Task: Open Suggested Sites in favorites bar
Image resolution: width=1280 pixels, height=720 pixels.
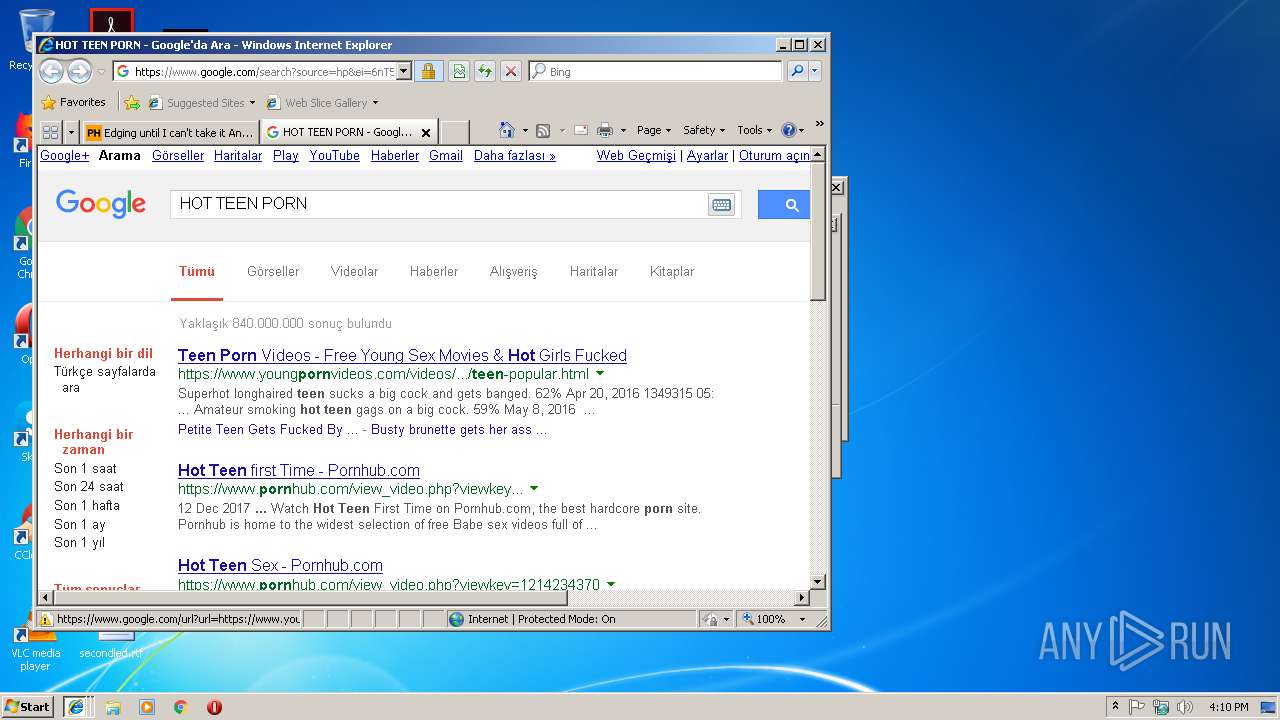Action: pos(202,102)
